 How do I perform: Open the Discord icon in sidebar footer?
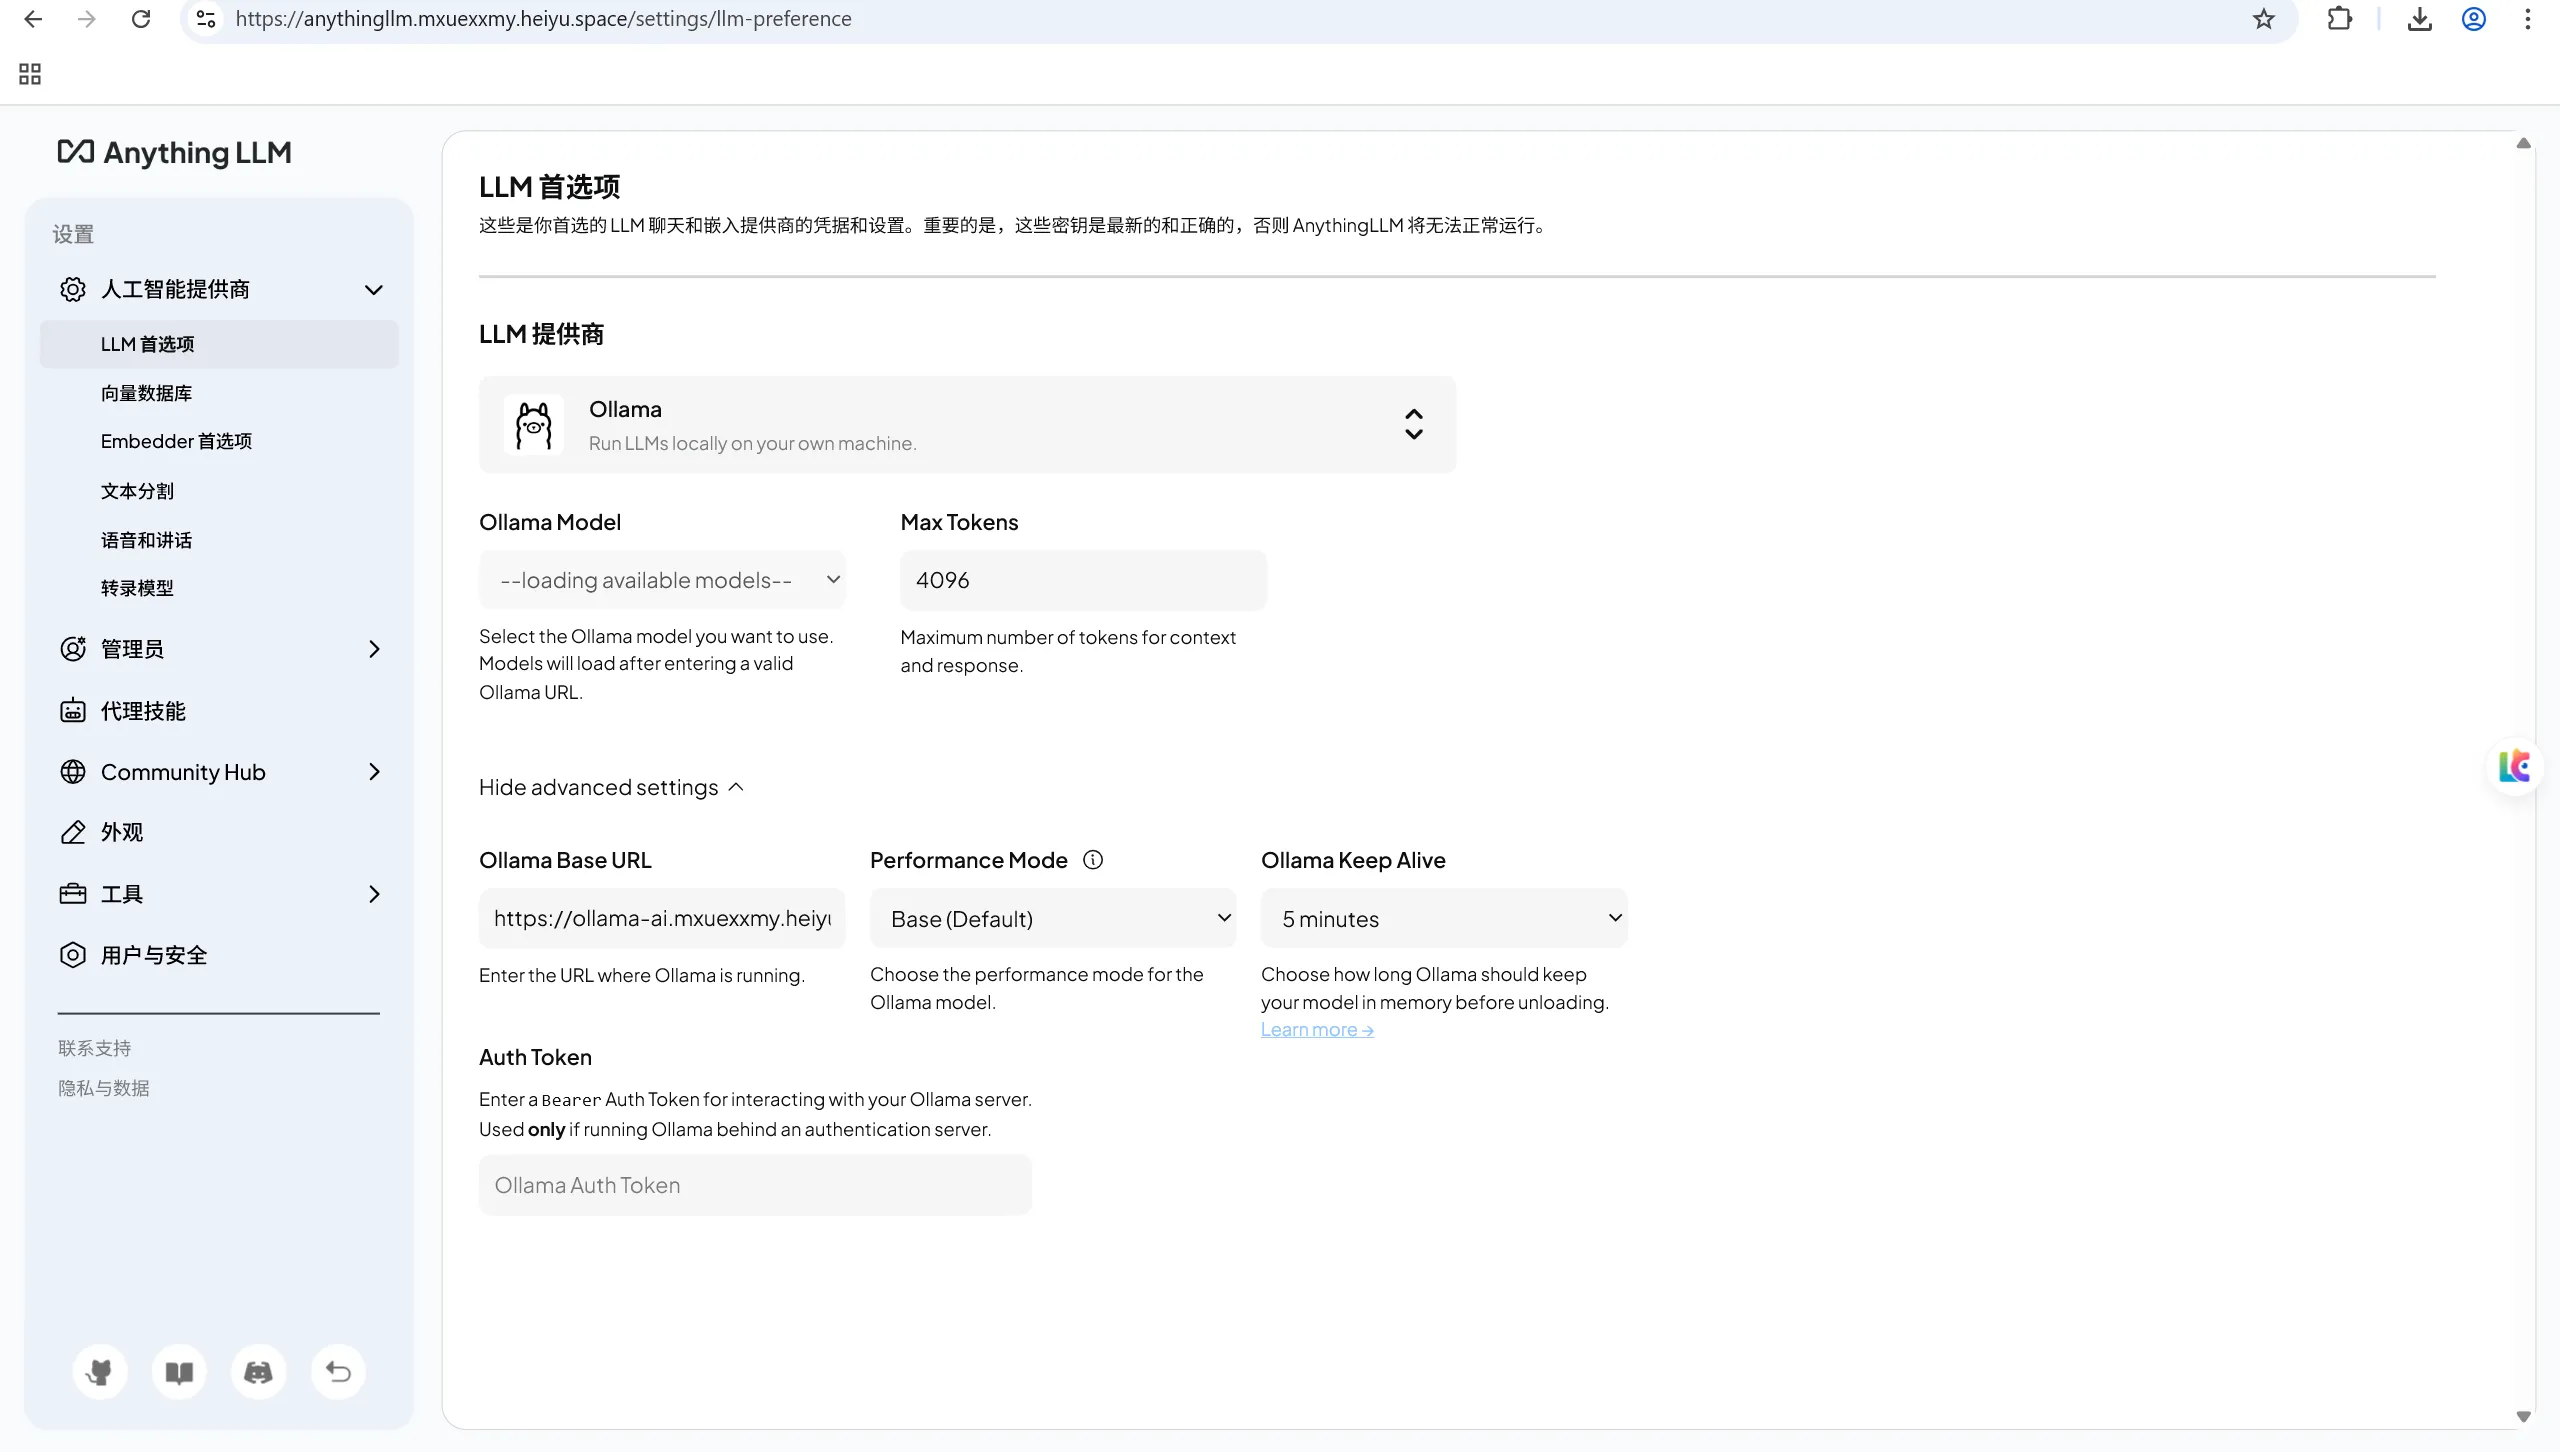pyautogui.click(x=258, y=1372)
